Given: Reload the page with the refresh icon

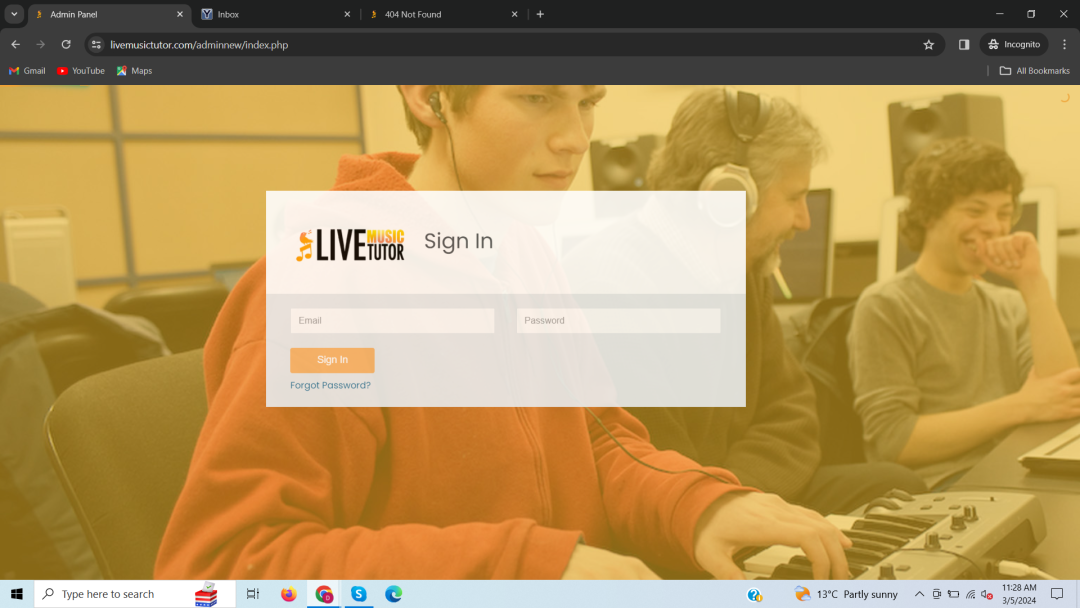Looking at the screenshot, I should pos(66,44).
